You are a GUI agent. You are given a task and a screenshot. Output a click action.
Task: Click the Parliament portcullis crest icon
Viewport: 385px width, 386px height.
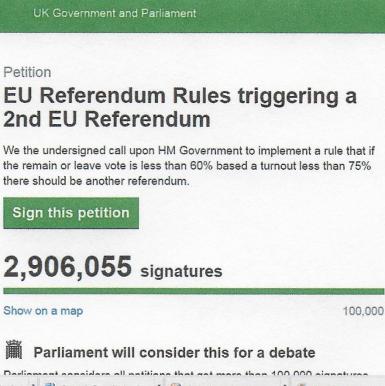[x=14, y=349]
